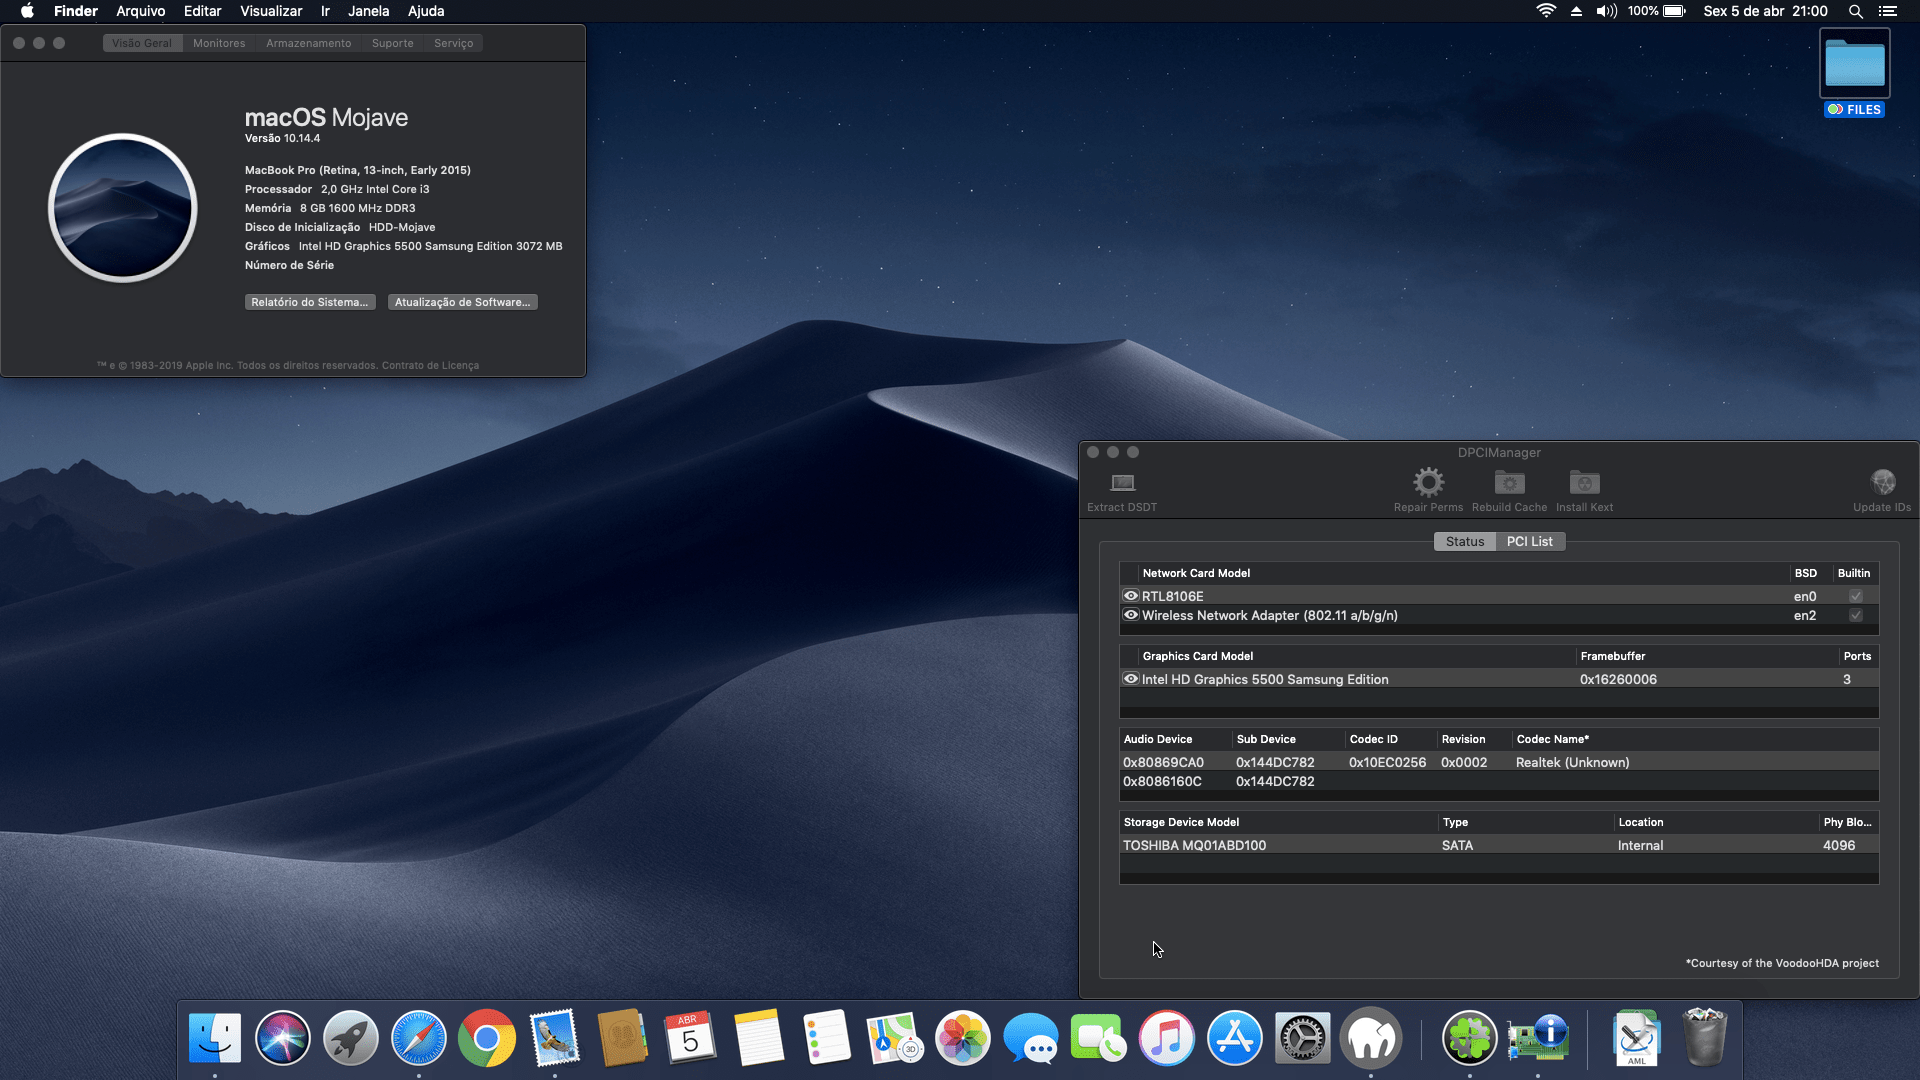Open the Visualizar menu
This screenshot has width=1920, height=1080.
coord(271,11)
